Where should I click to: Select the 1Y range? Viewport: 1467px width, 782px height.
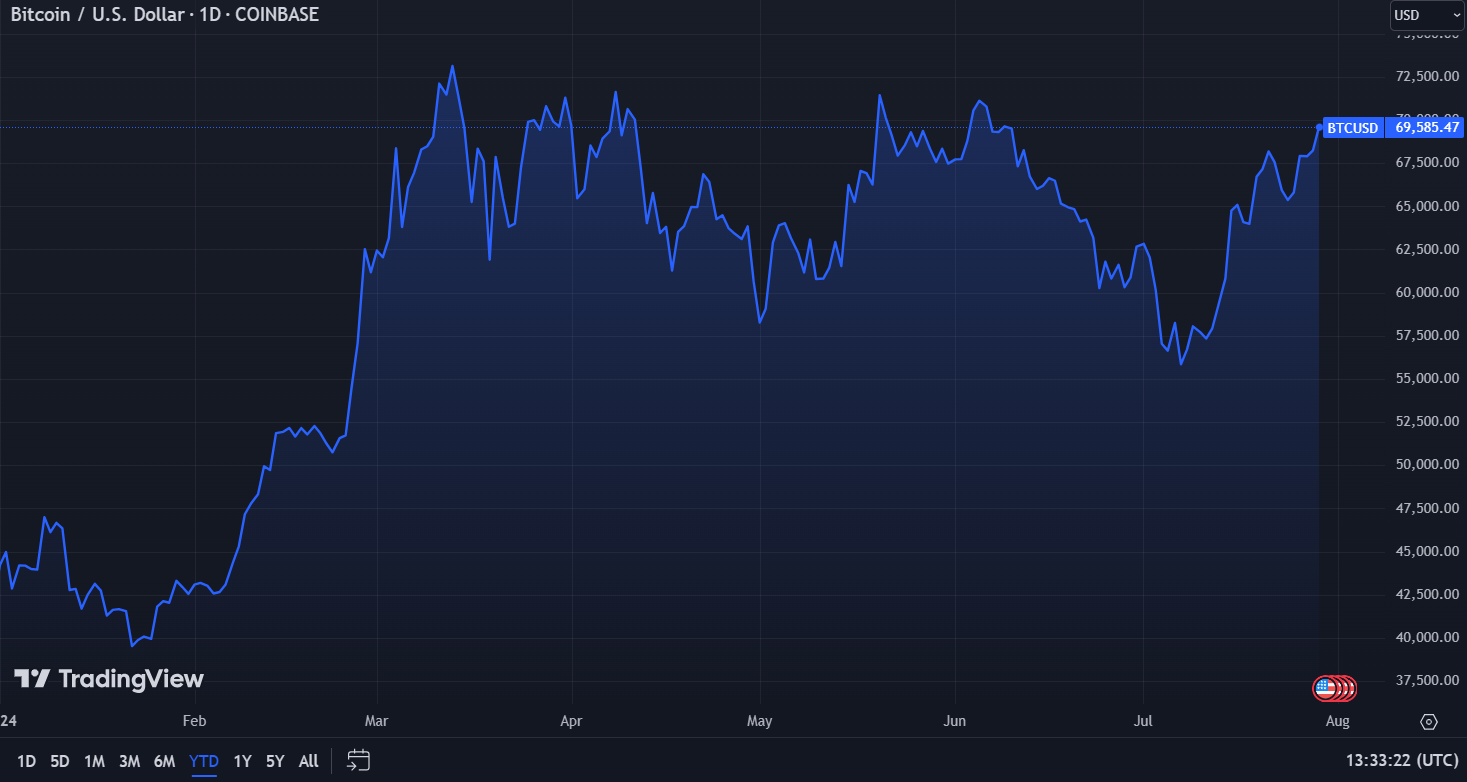pyautogui.click(x=242, y=761)
